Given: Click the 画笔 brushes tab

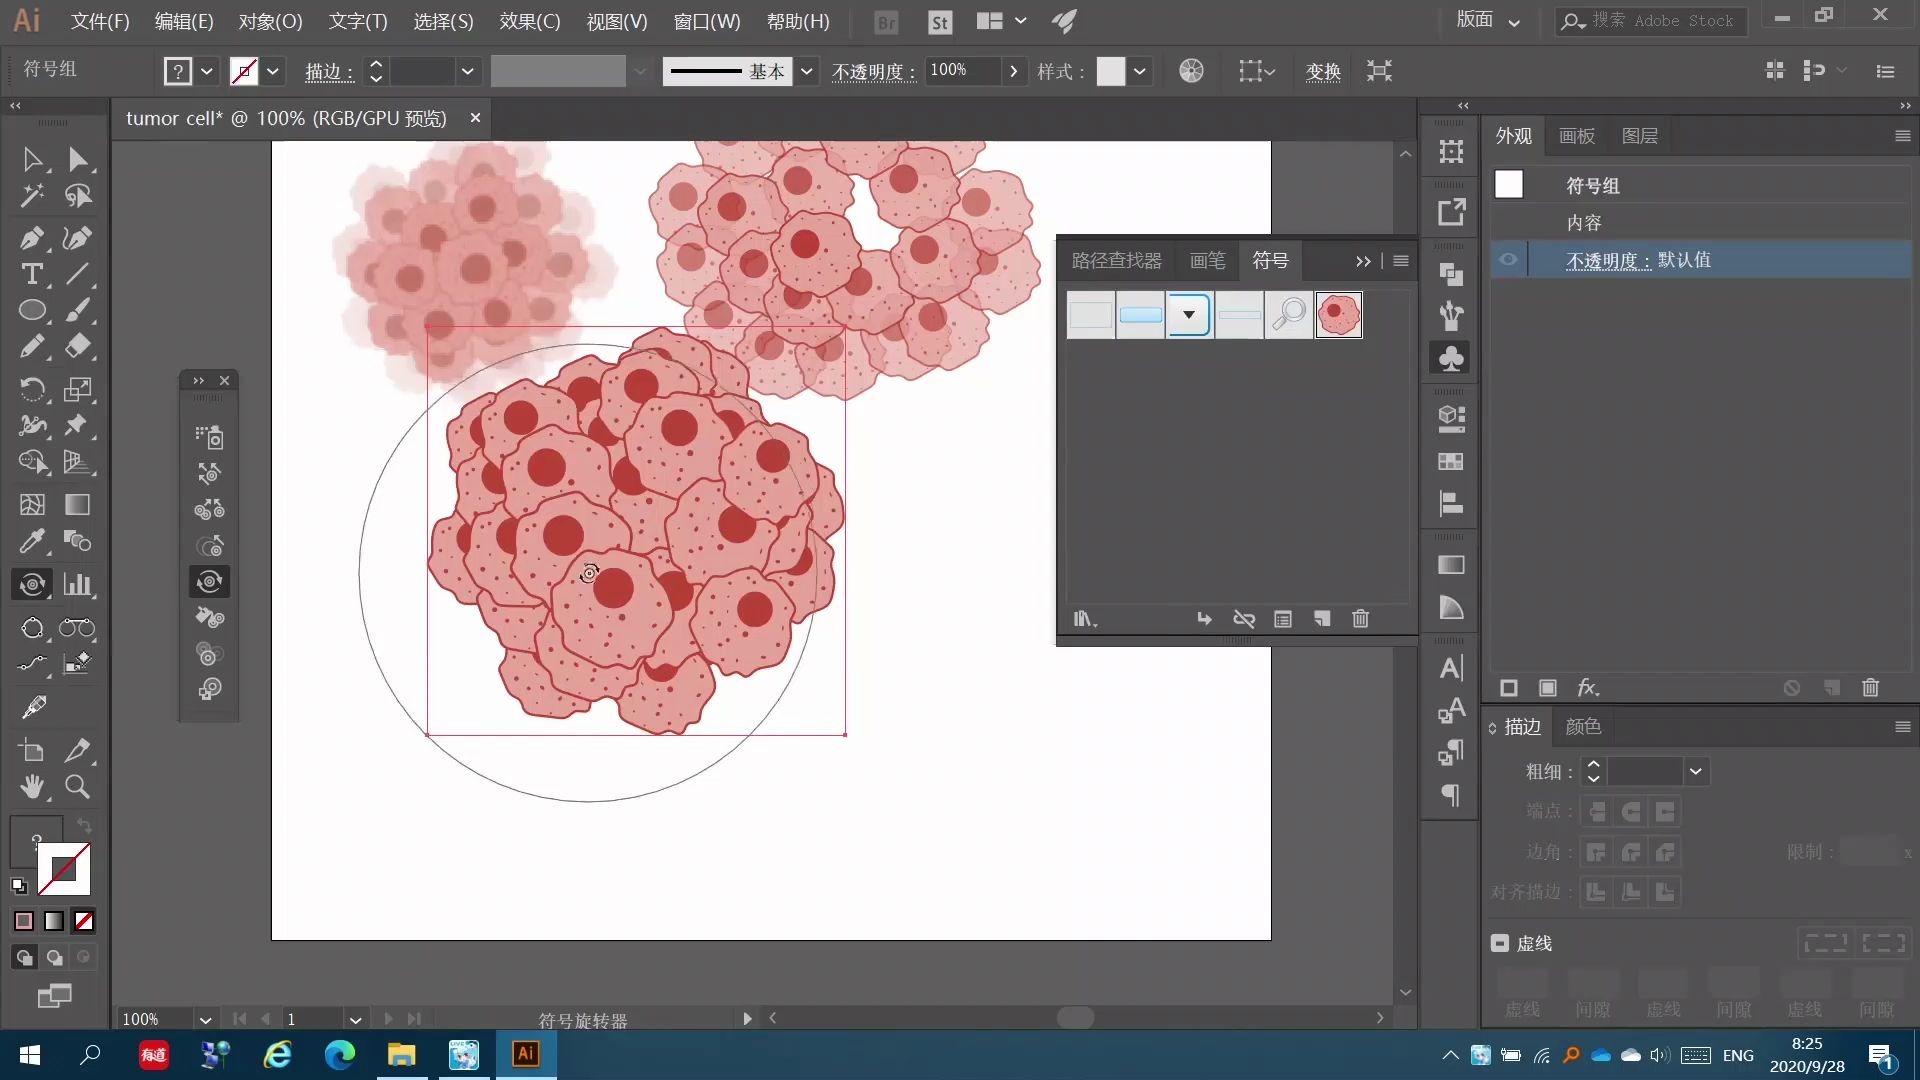Looking at the screenshot, I should pyautogui.click(x=1207, y=260).
